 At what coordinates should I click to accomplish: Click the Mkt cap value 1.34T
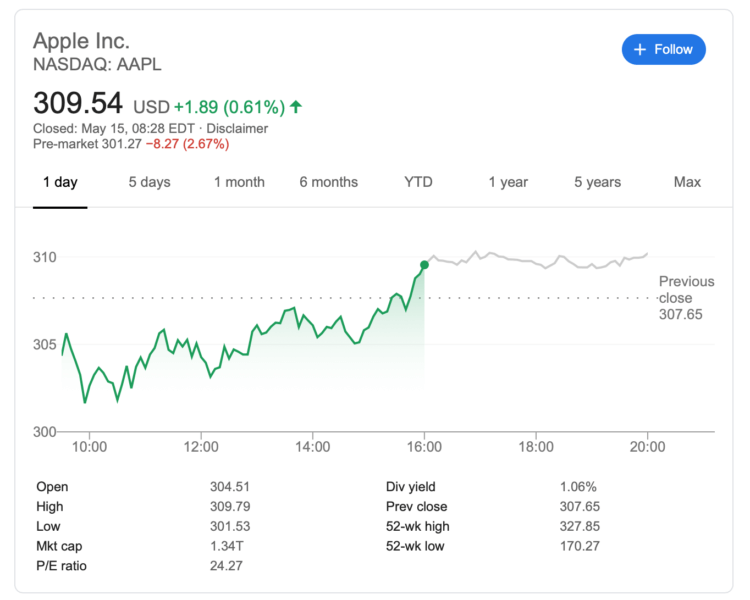227,546
